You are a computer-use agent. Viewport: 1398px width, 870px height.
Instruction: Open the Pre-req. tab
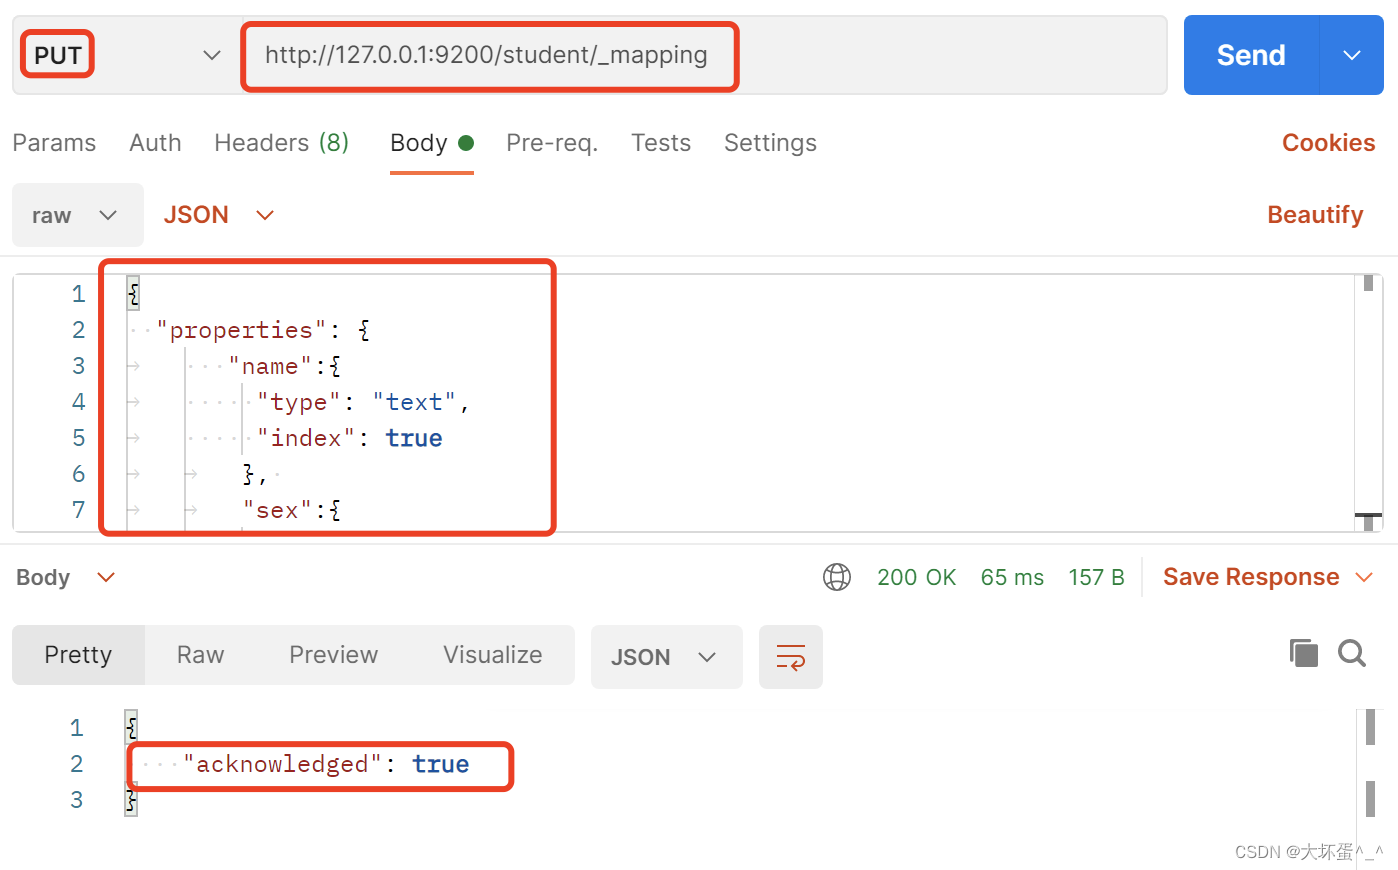pos(552,143)
